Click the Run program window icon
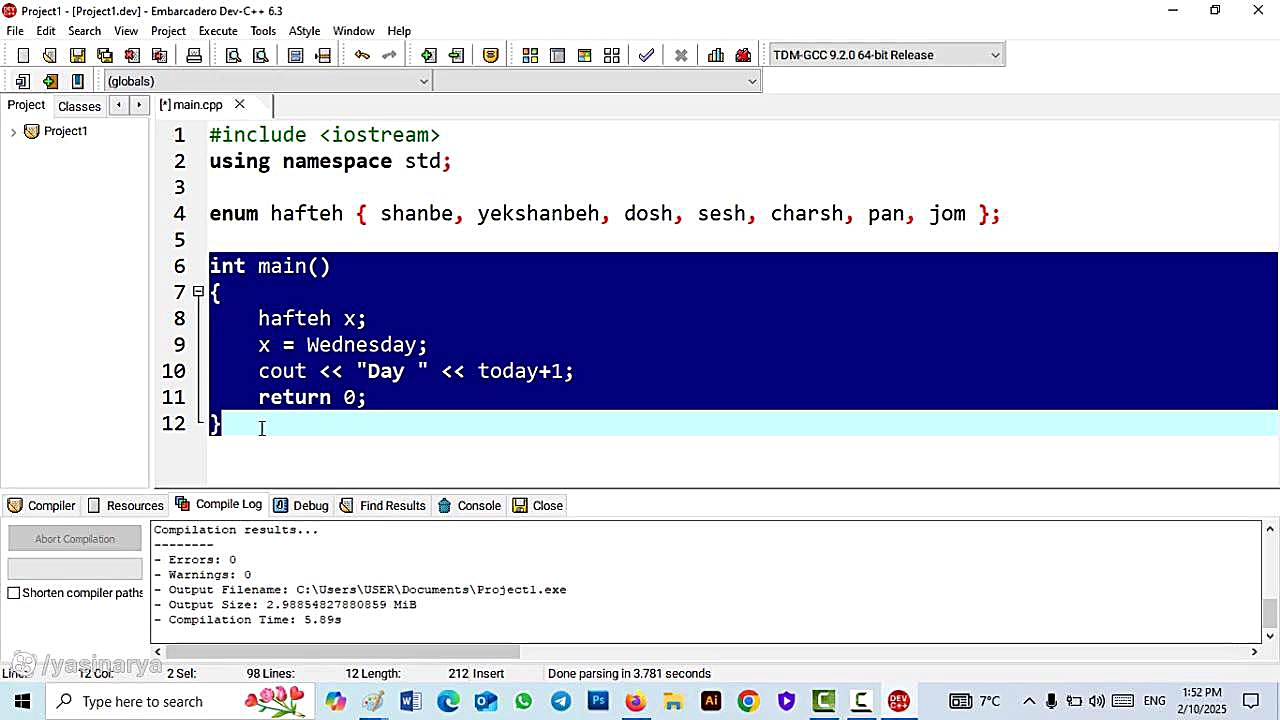 pos(557,55)
